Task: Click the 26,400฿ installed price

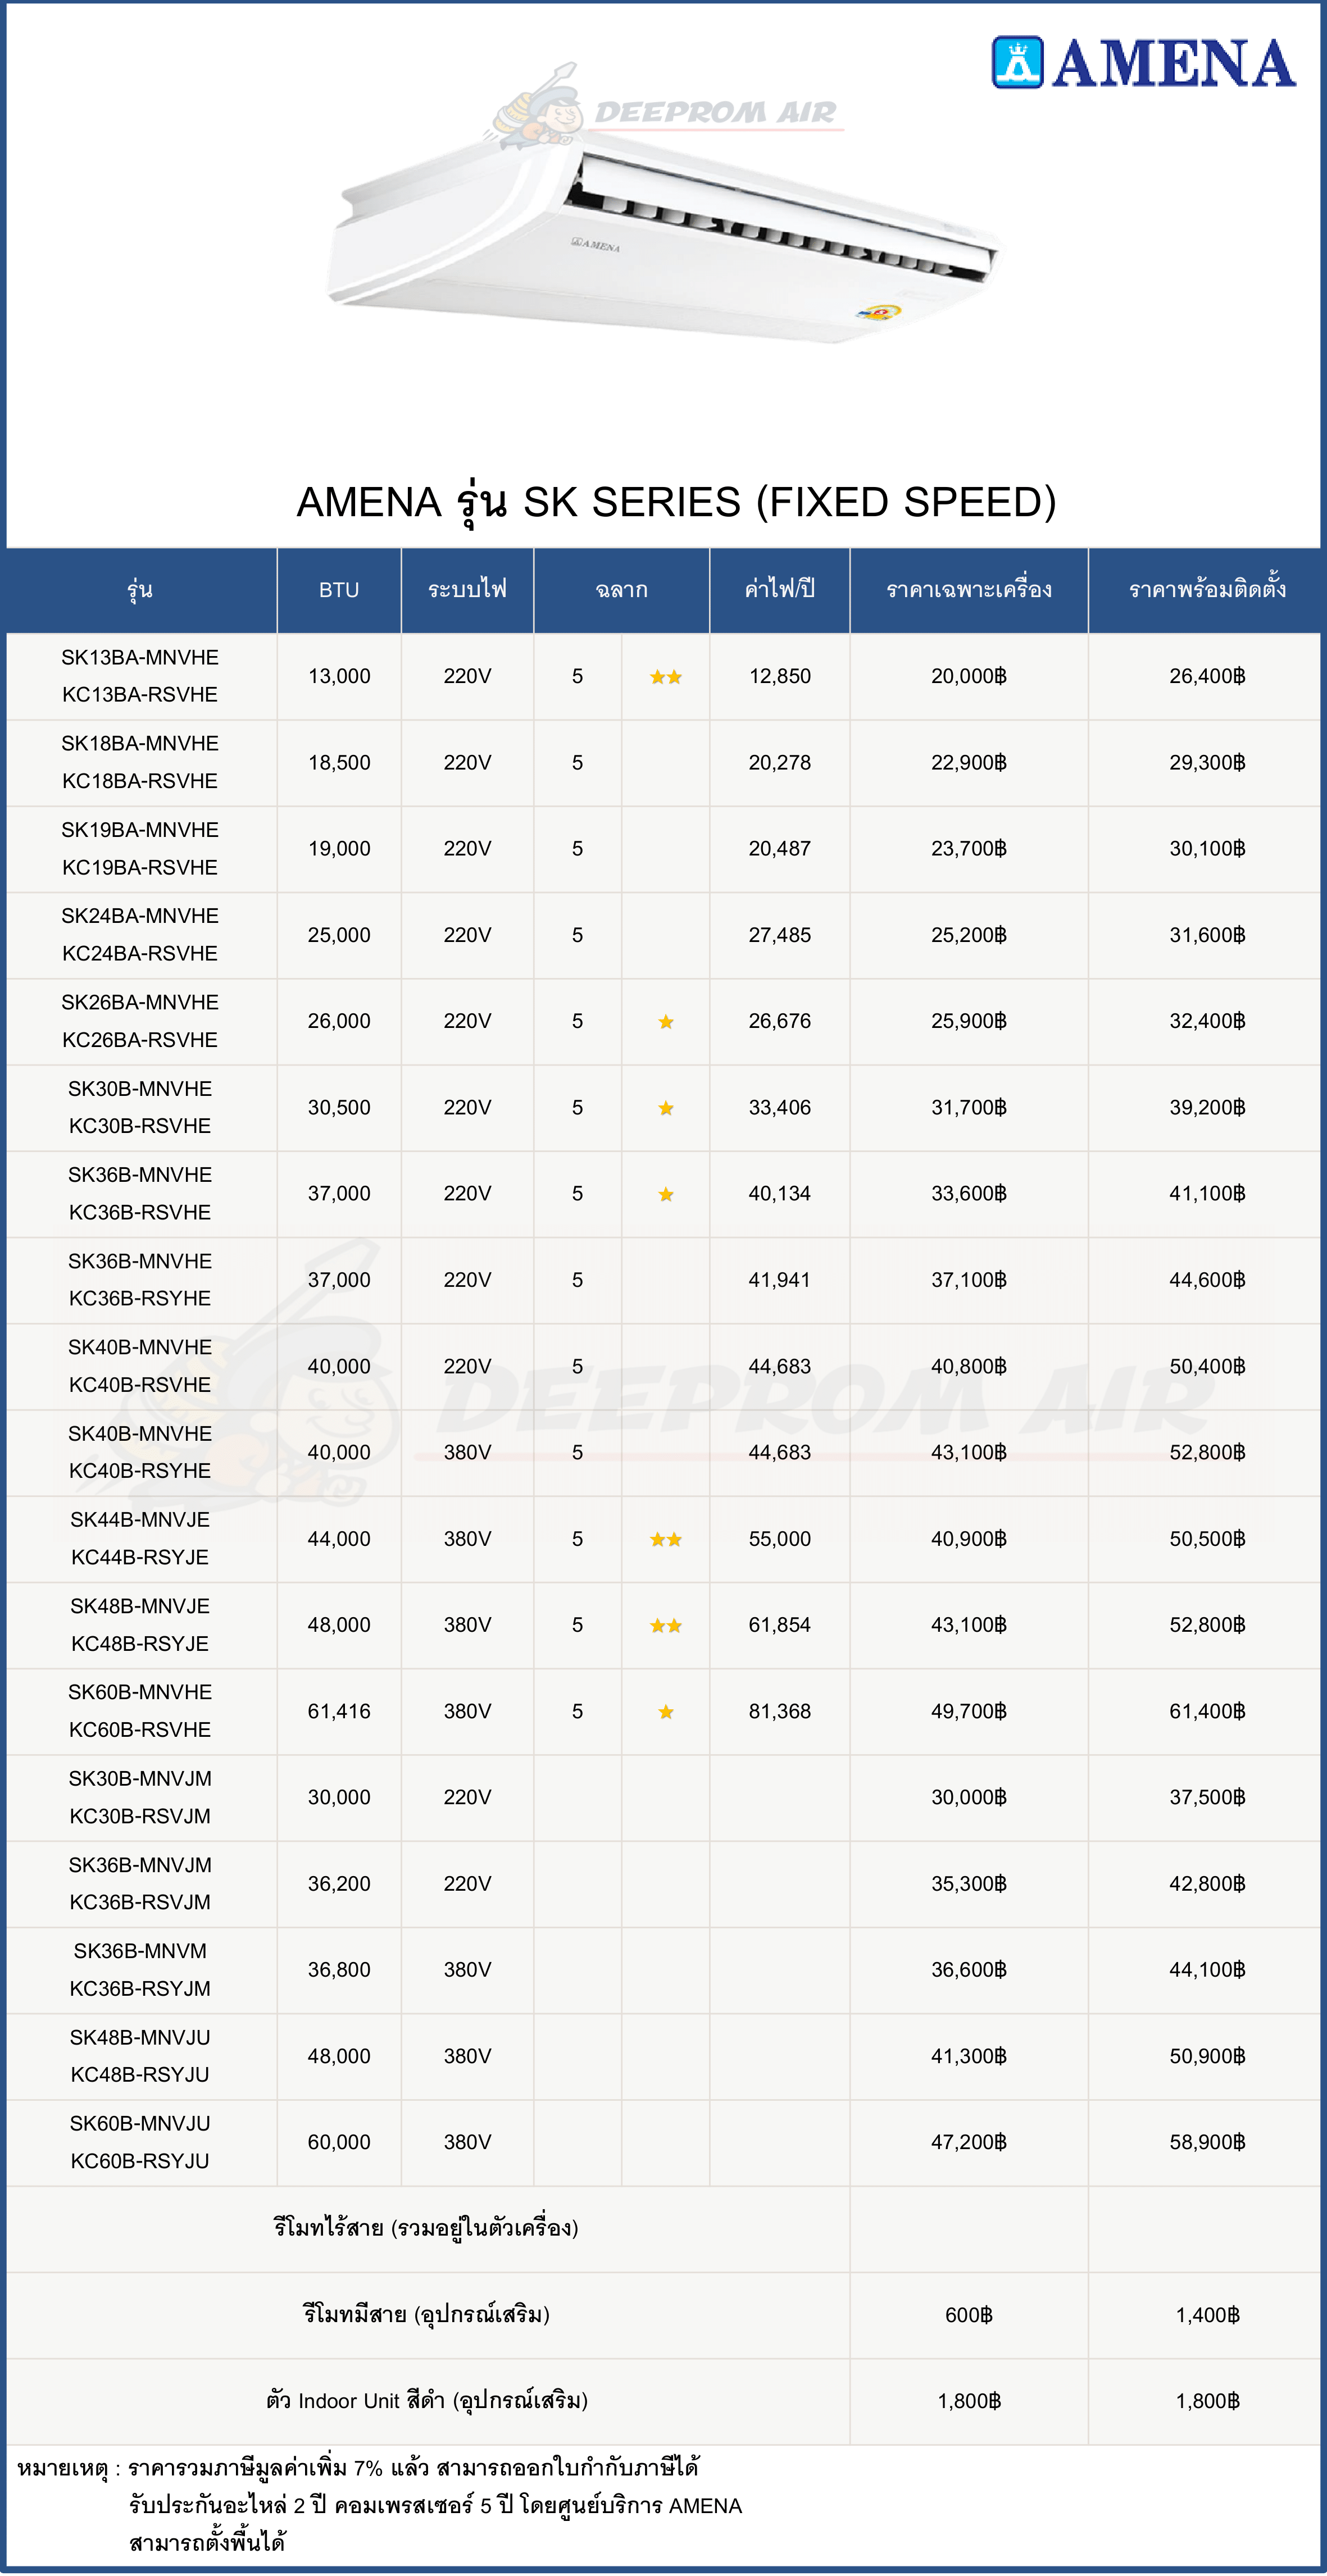Action: [1207, 676]
